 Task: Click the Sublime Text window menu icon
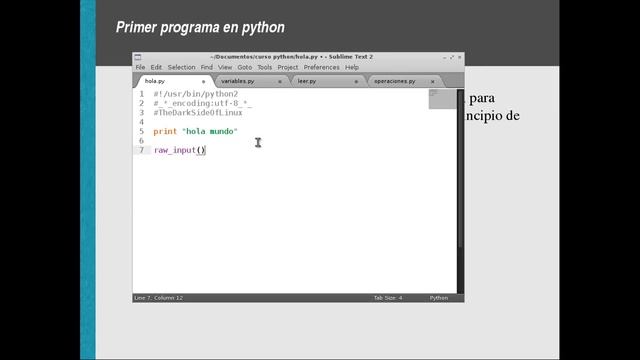click(x=138, y=57)
